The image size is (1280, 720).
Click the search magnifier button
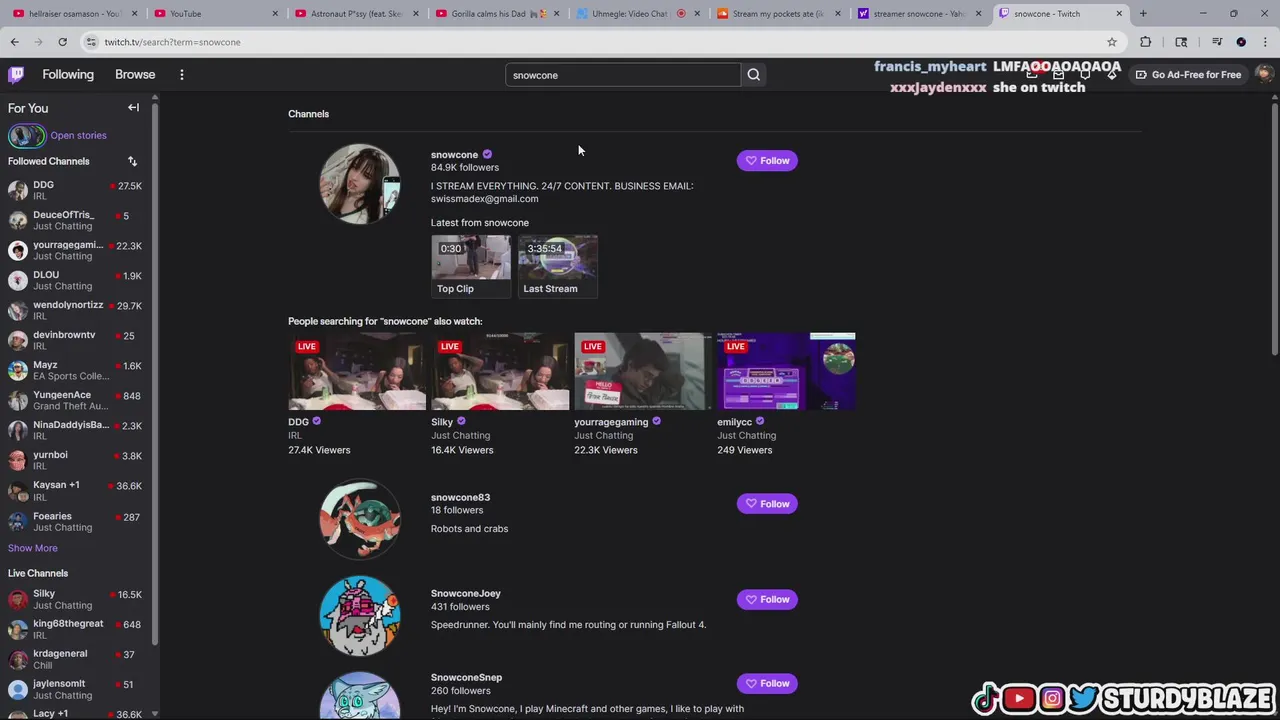coord(754,75)
